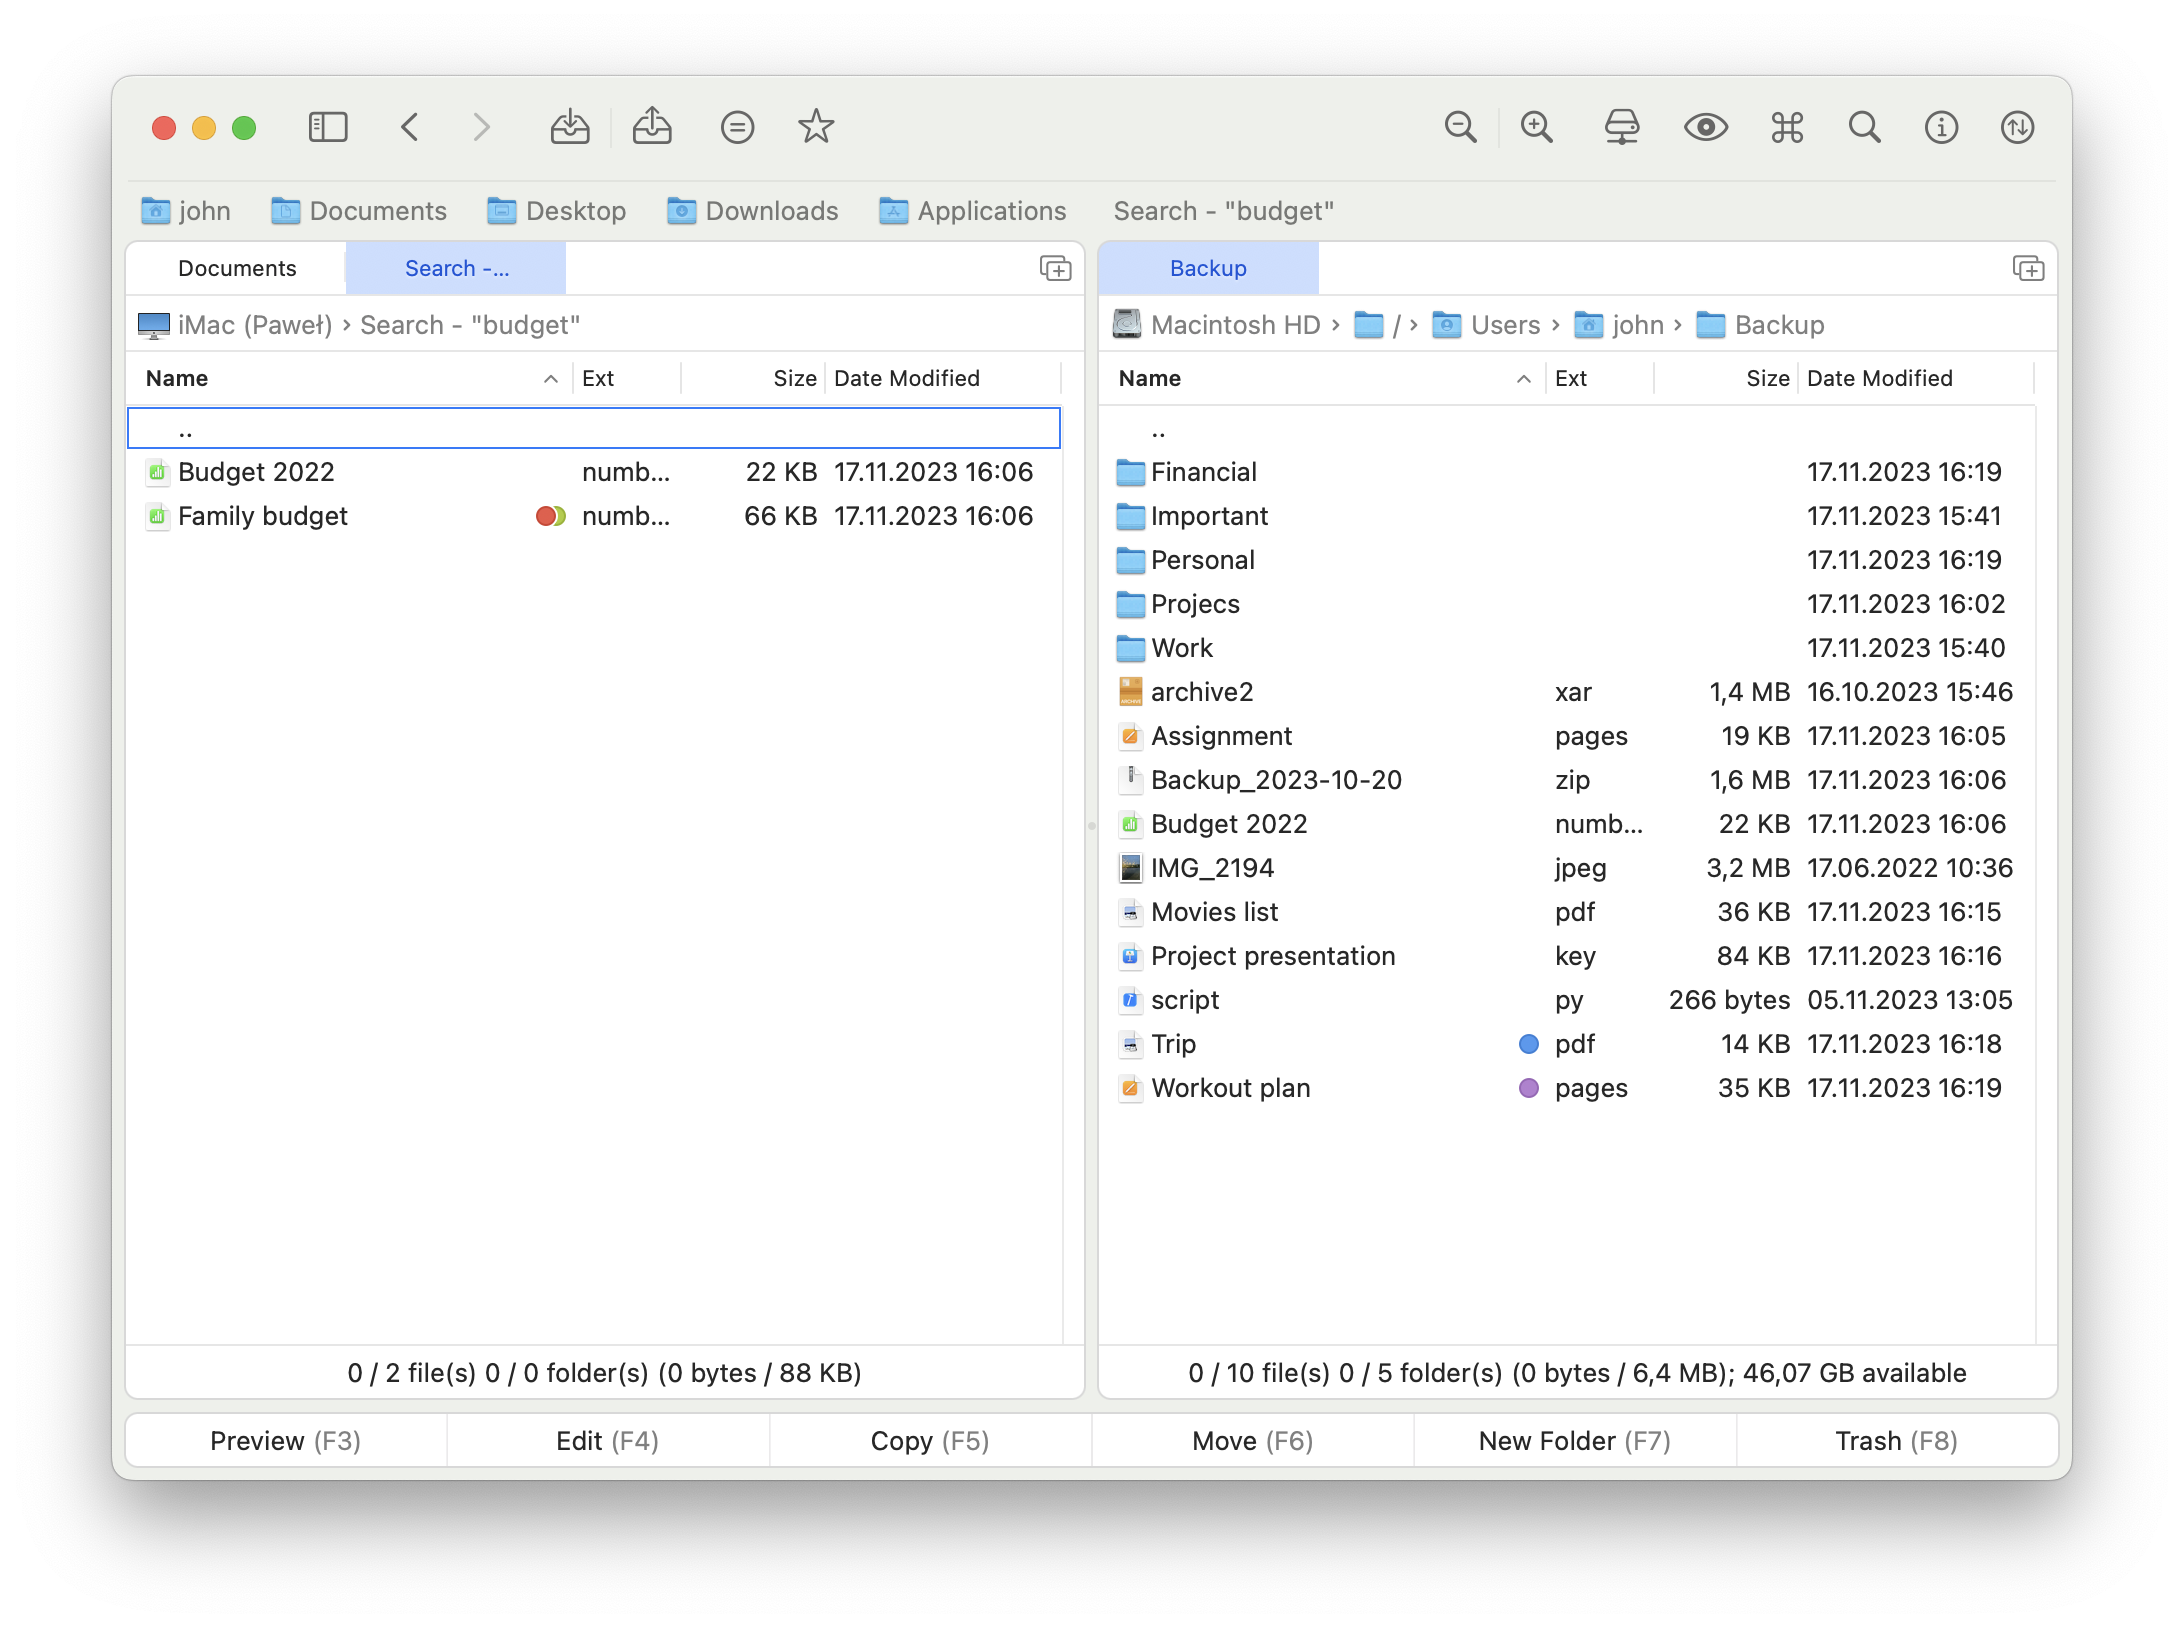Zoom out of the file list
This screenshot has height=1628, width=2184.
[1461, 127]
